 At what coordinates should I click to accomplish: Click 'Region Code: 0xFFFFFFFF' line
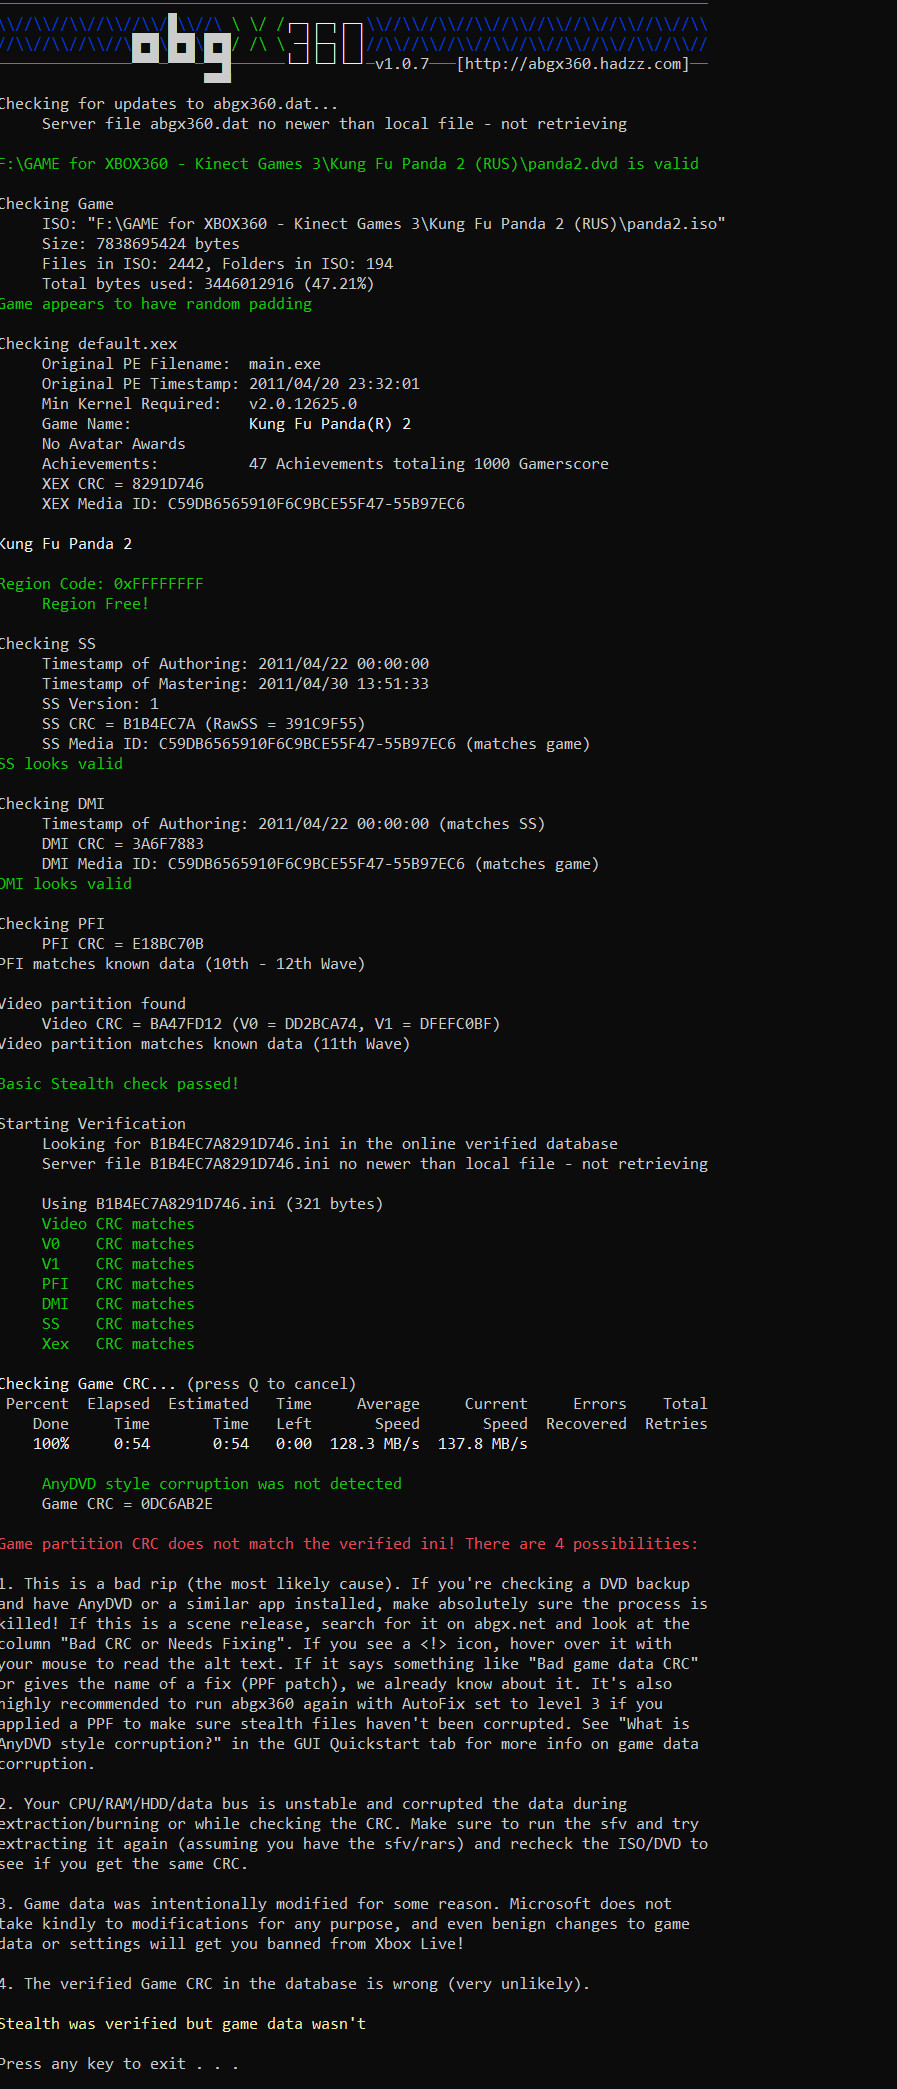[x=101, y=584]
